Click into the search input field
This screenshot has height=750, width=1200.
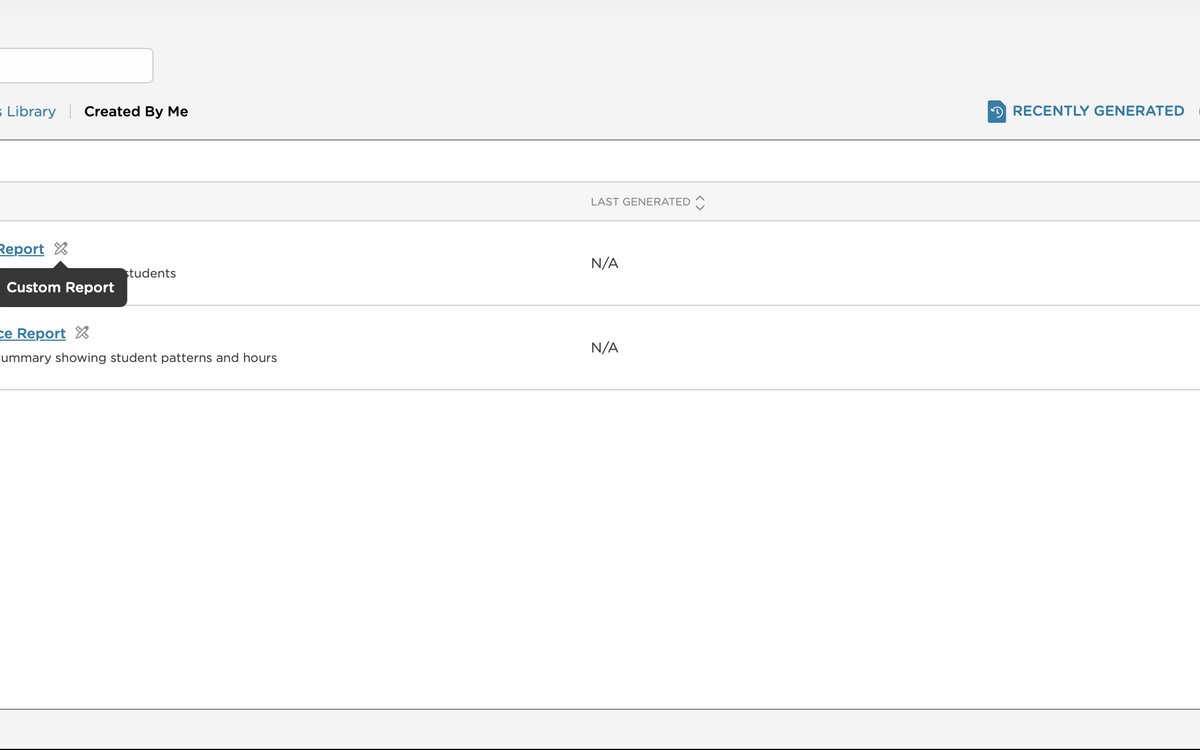coord(76,65)
